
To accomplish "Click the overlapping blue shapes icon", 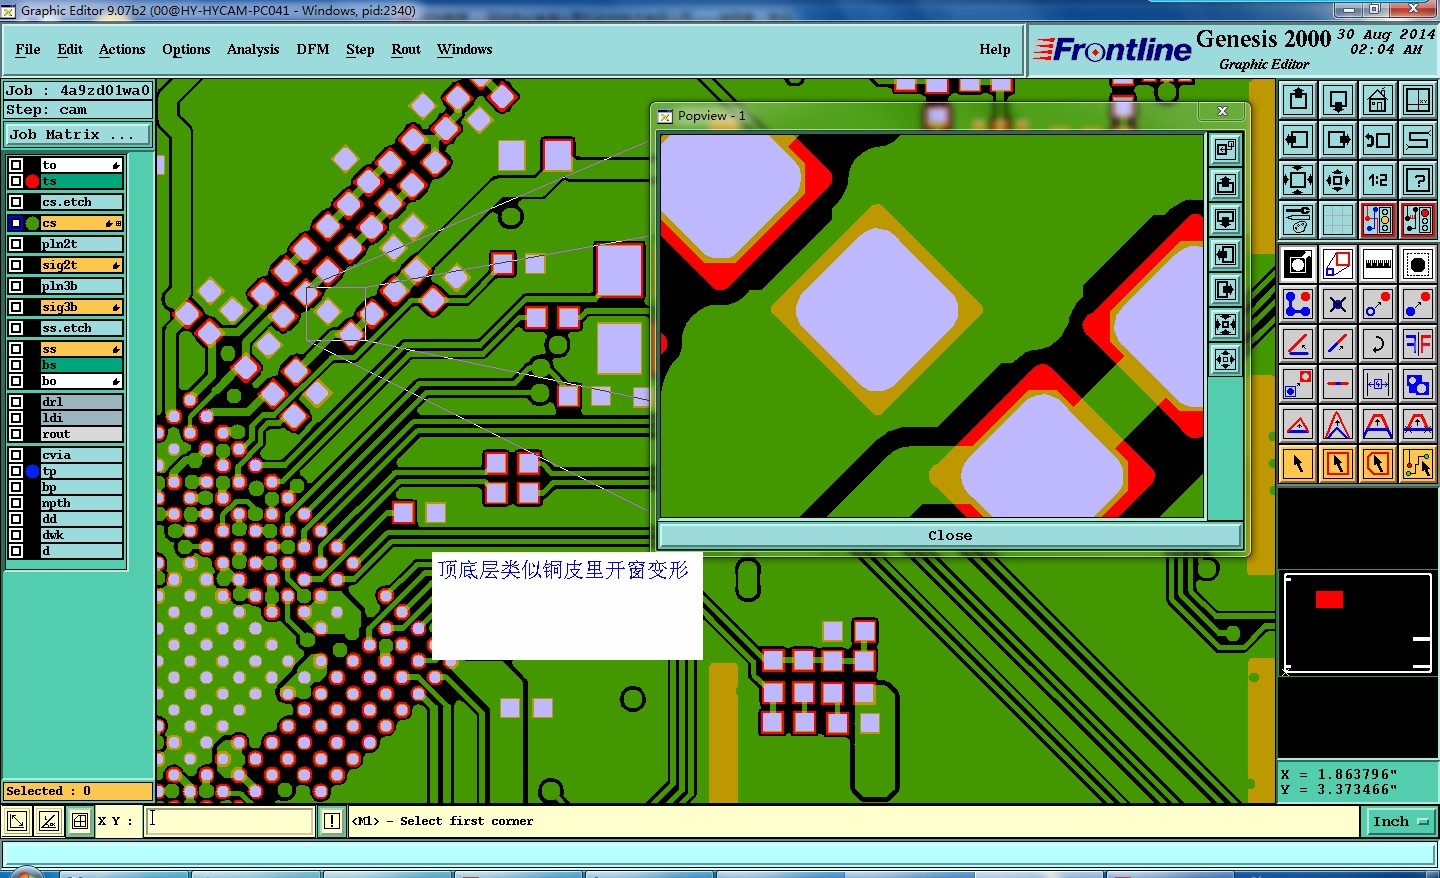I will 1418,384.
